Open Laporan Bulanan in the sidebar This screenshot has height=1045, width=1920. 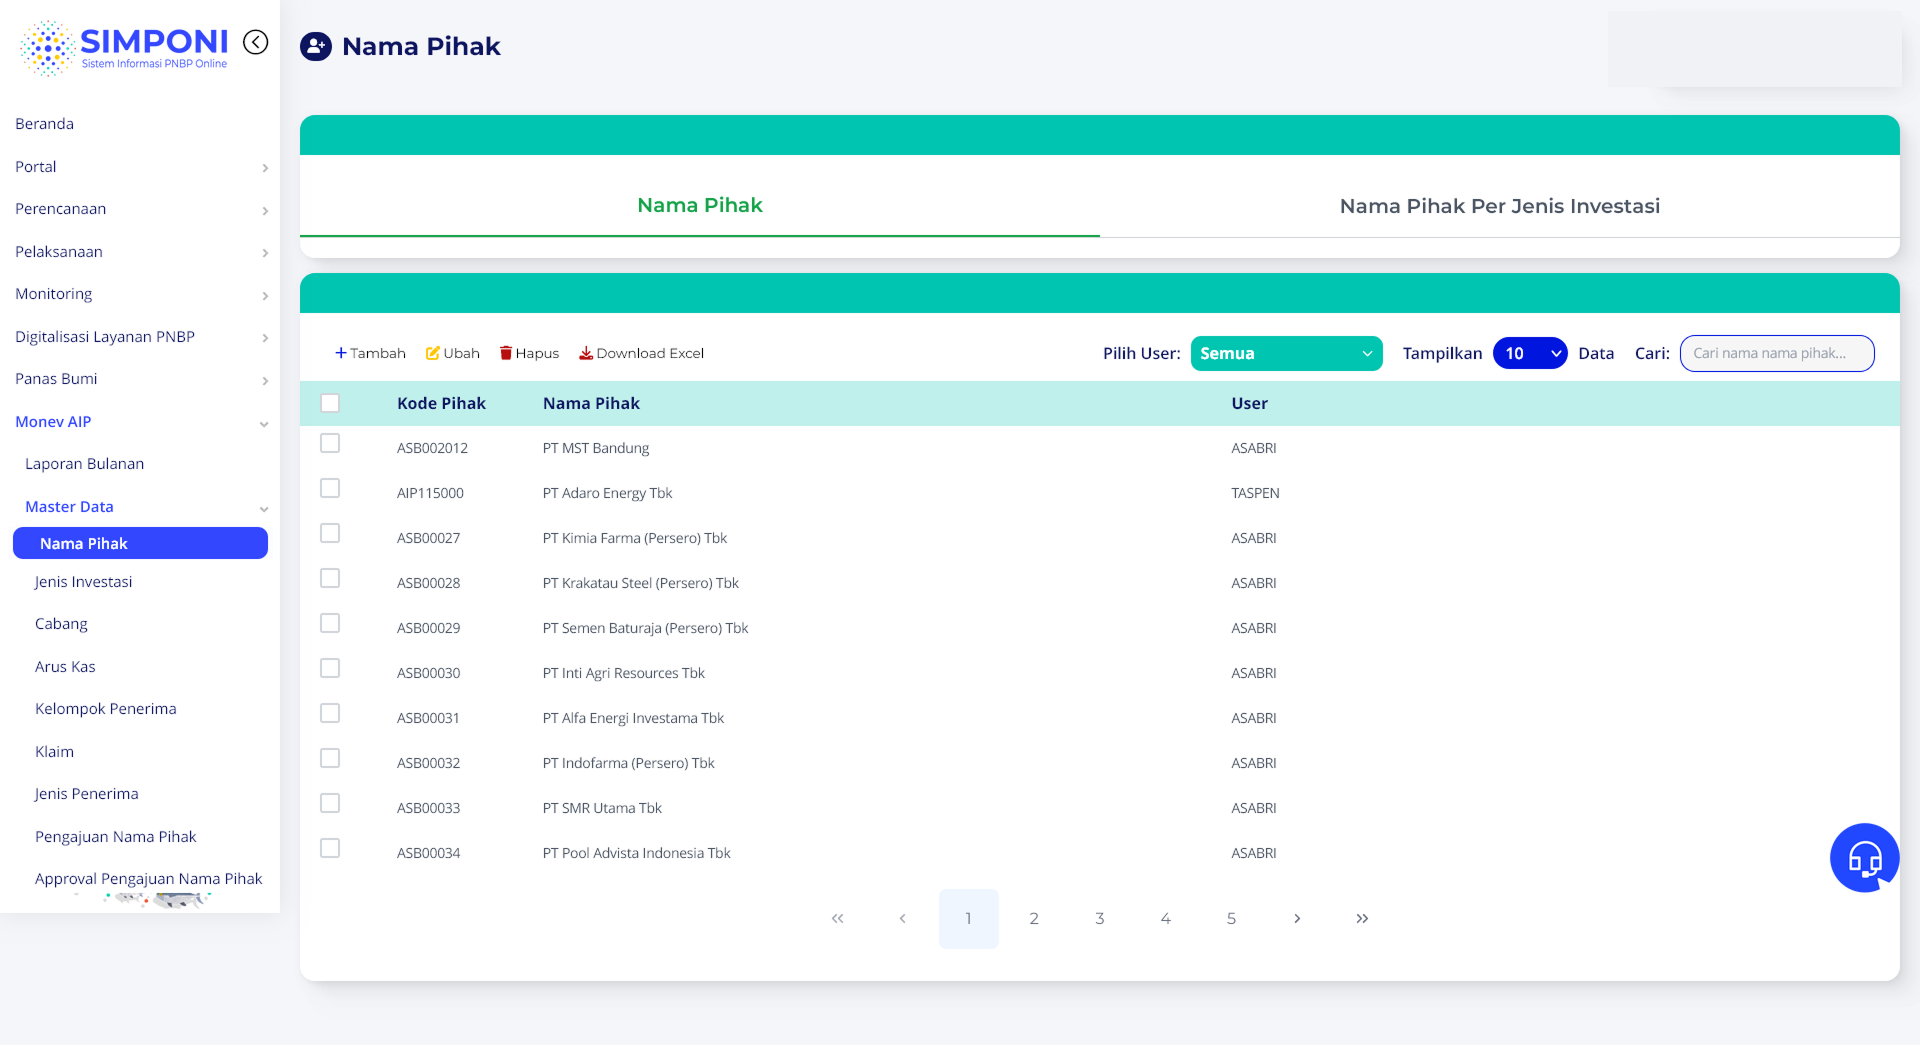click(85, 464)
